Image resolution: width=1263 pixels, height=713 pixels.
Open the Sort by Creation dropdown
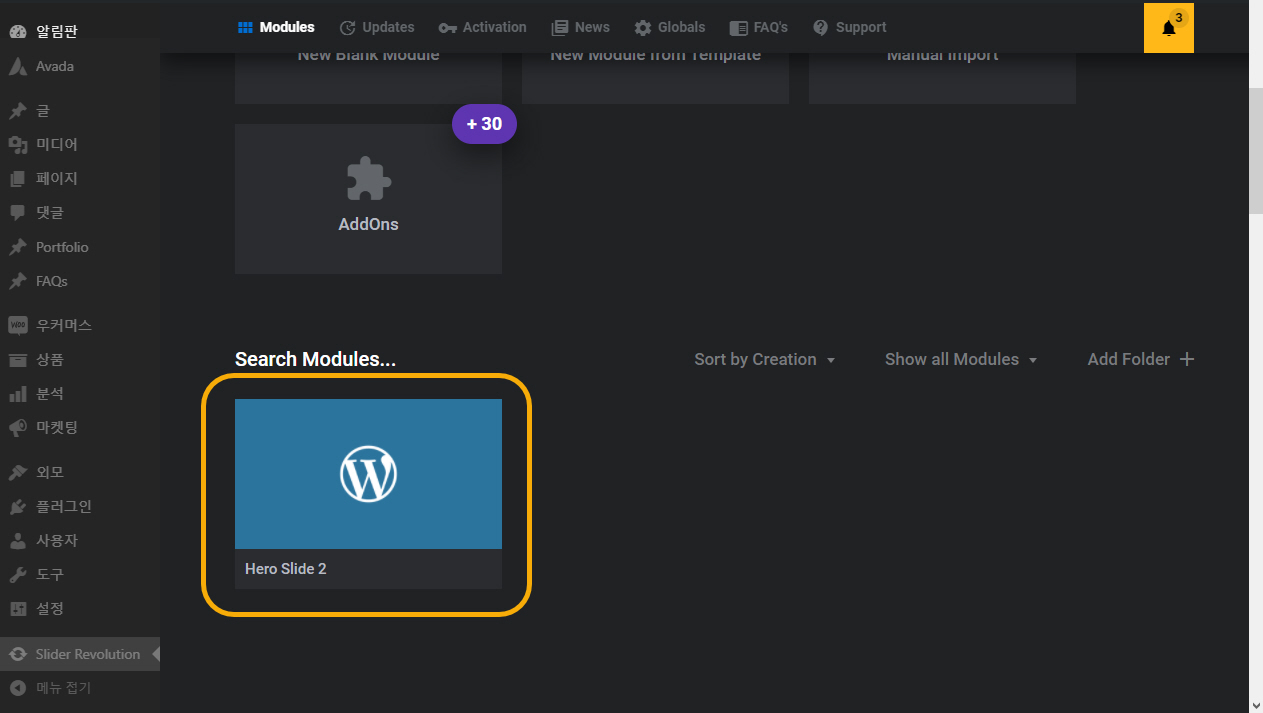[765, 359]
